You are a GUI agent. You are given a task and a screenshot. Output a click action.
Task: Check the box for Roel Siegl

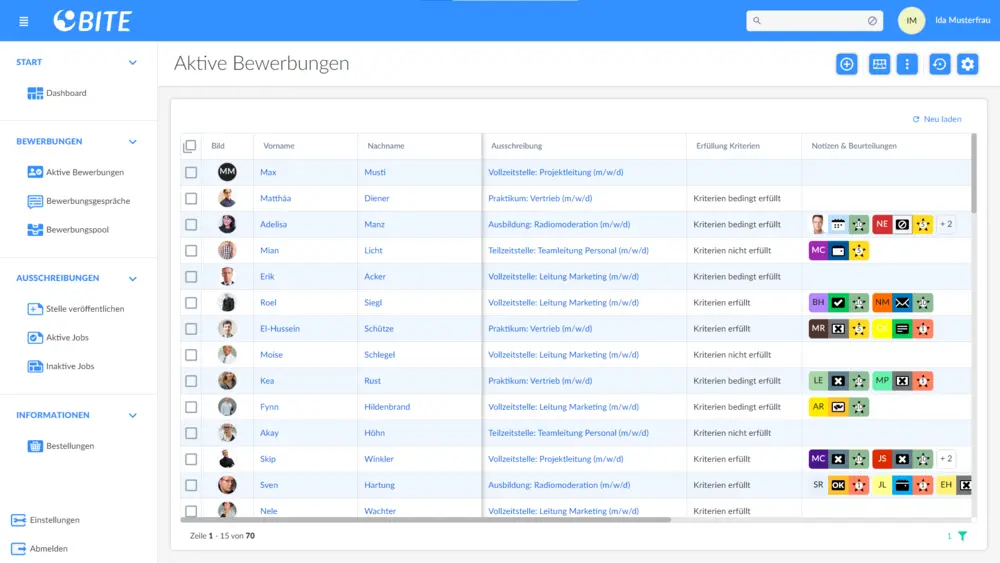point(191,302)
